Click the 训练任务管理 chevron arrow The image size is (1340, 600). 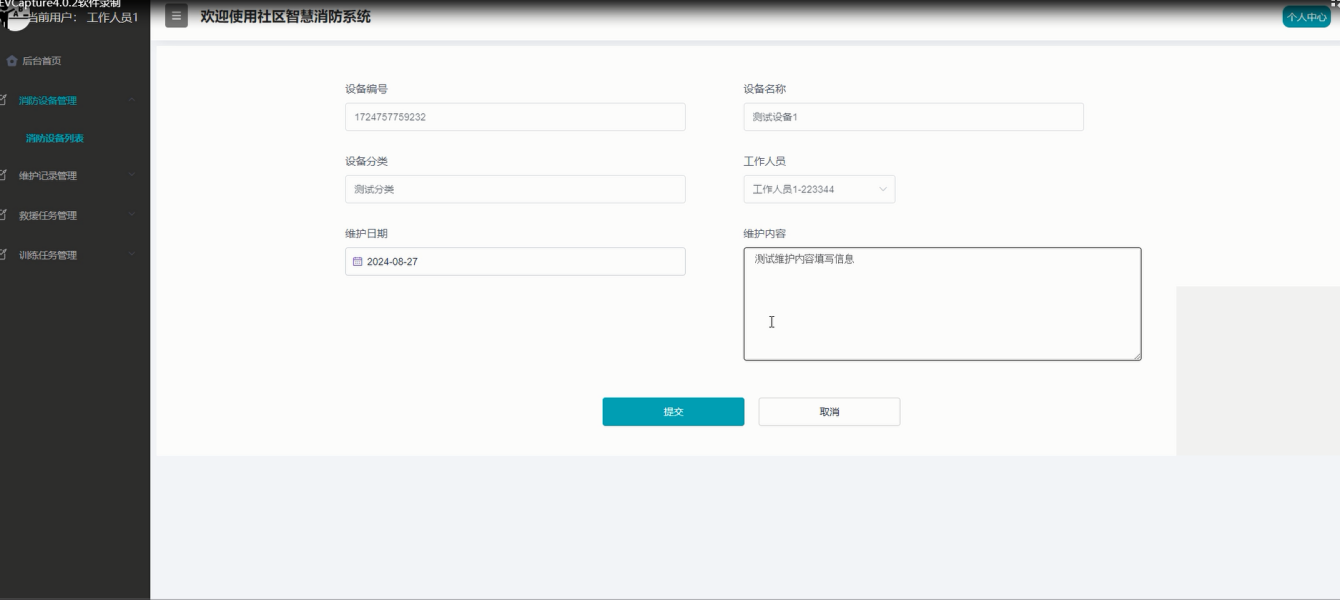tap(132, 255)
